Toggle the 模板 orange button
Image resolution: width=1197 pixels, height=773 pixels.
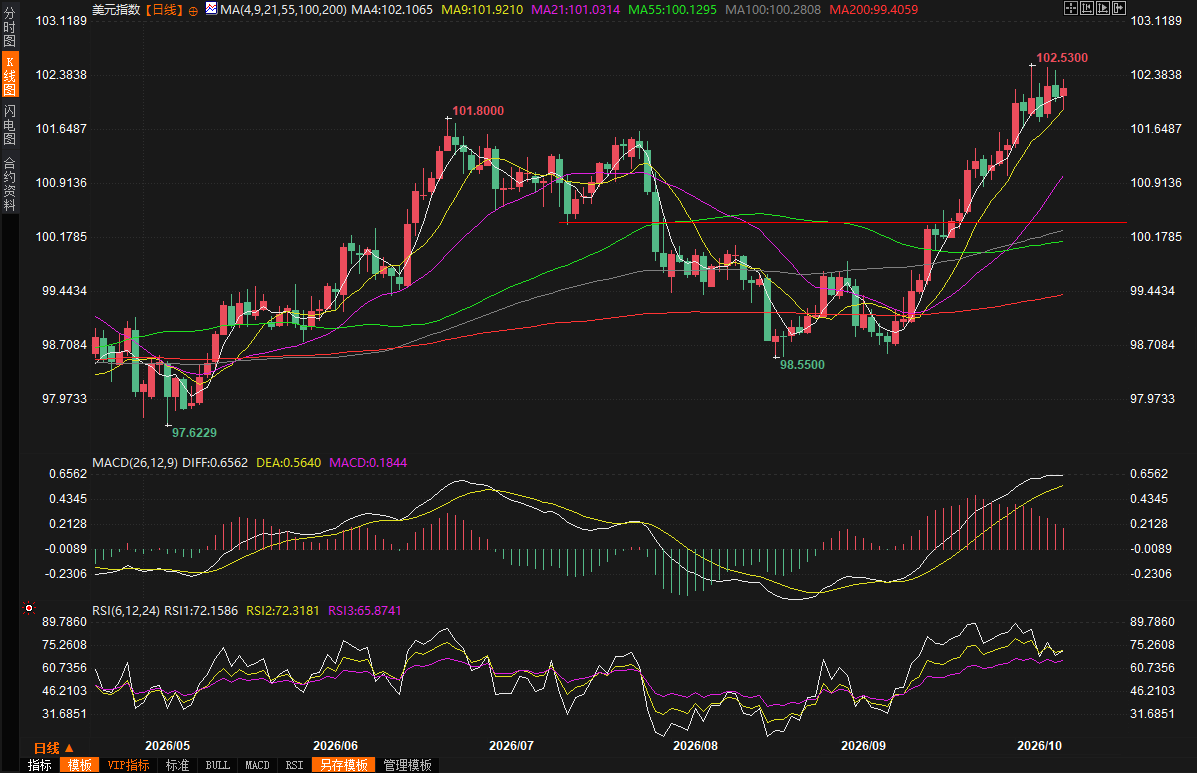(x=79, y=765)
